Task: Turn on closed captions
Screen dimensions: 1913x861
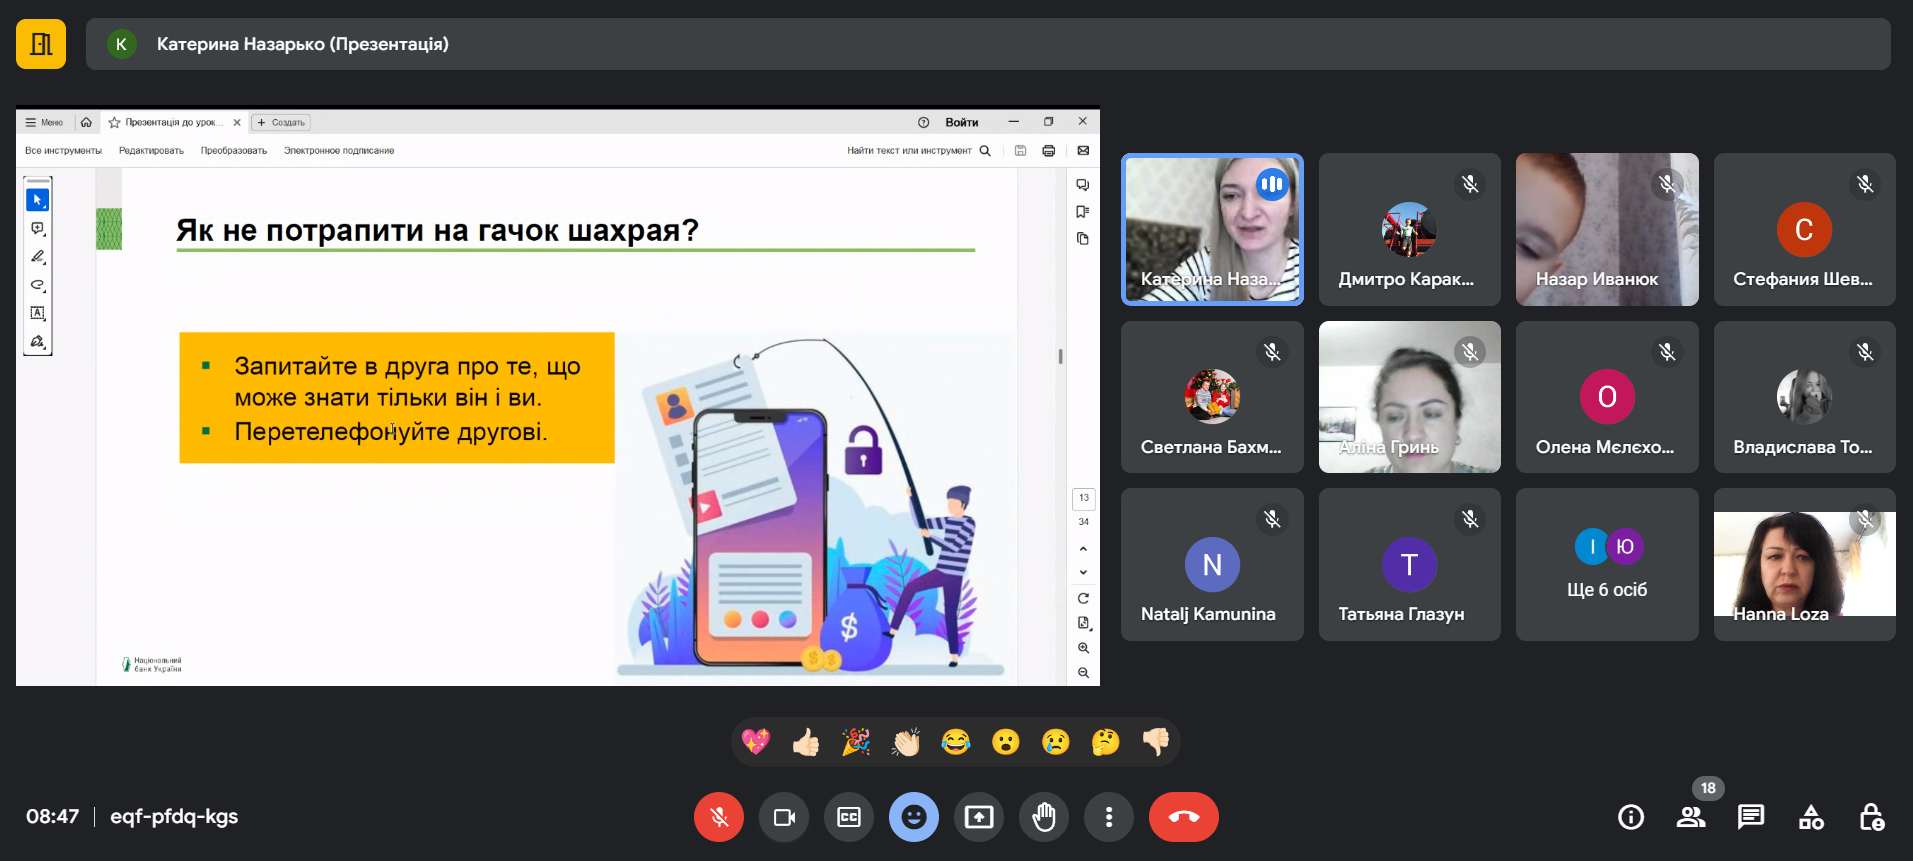Action: [x=849, y=817]
